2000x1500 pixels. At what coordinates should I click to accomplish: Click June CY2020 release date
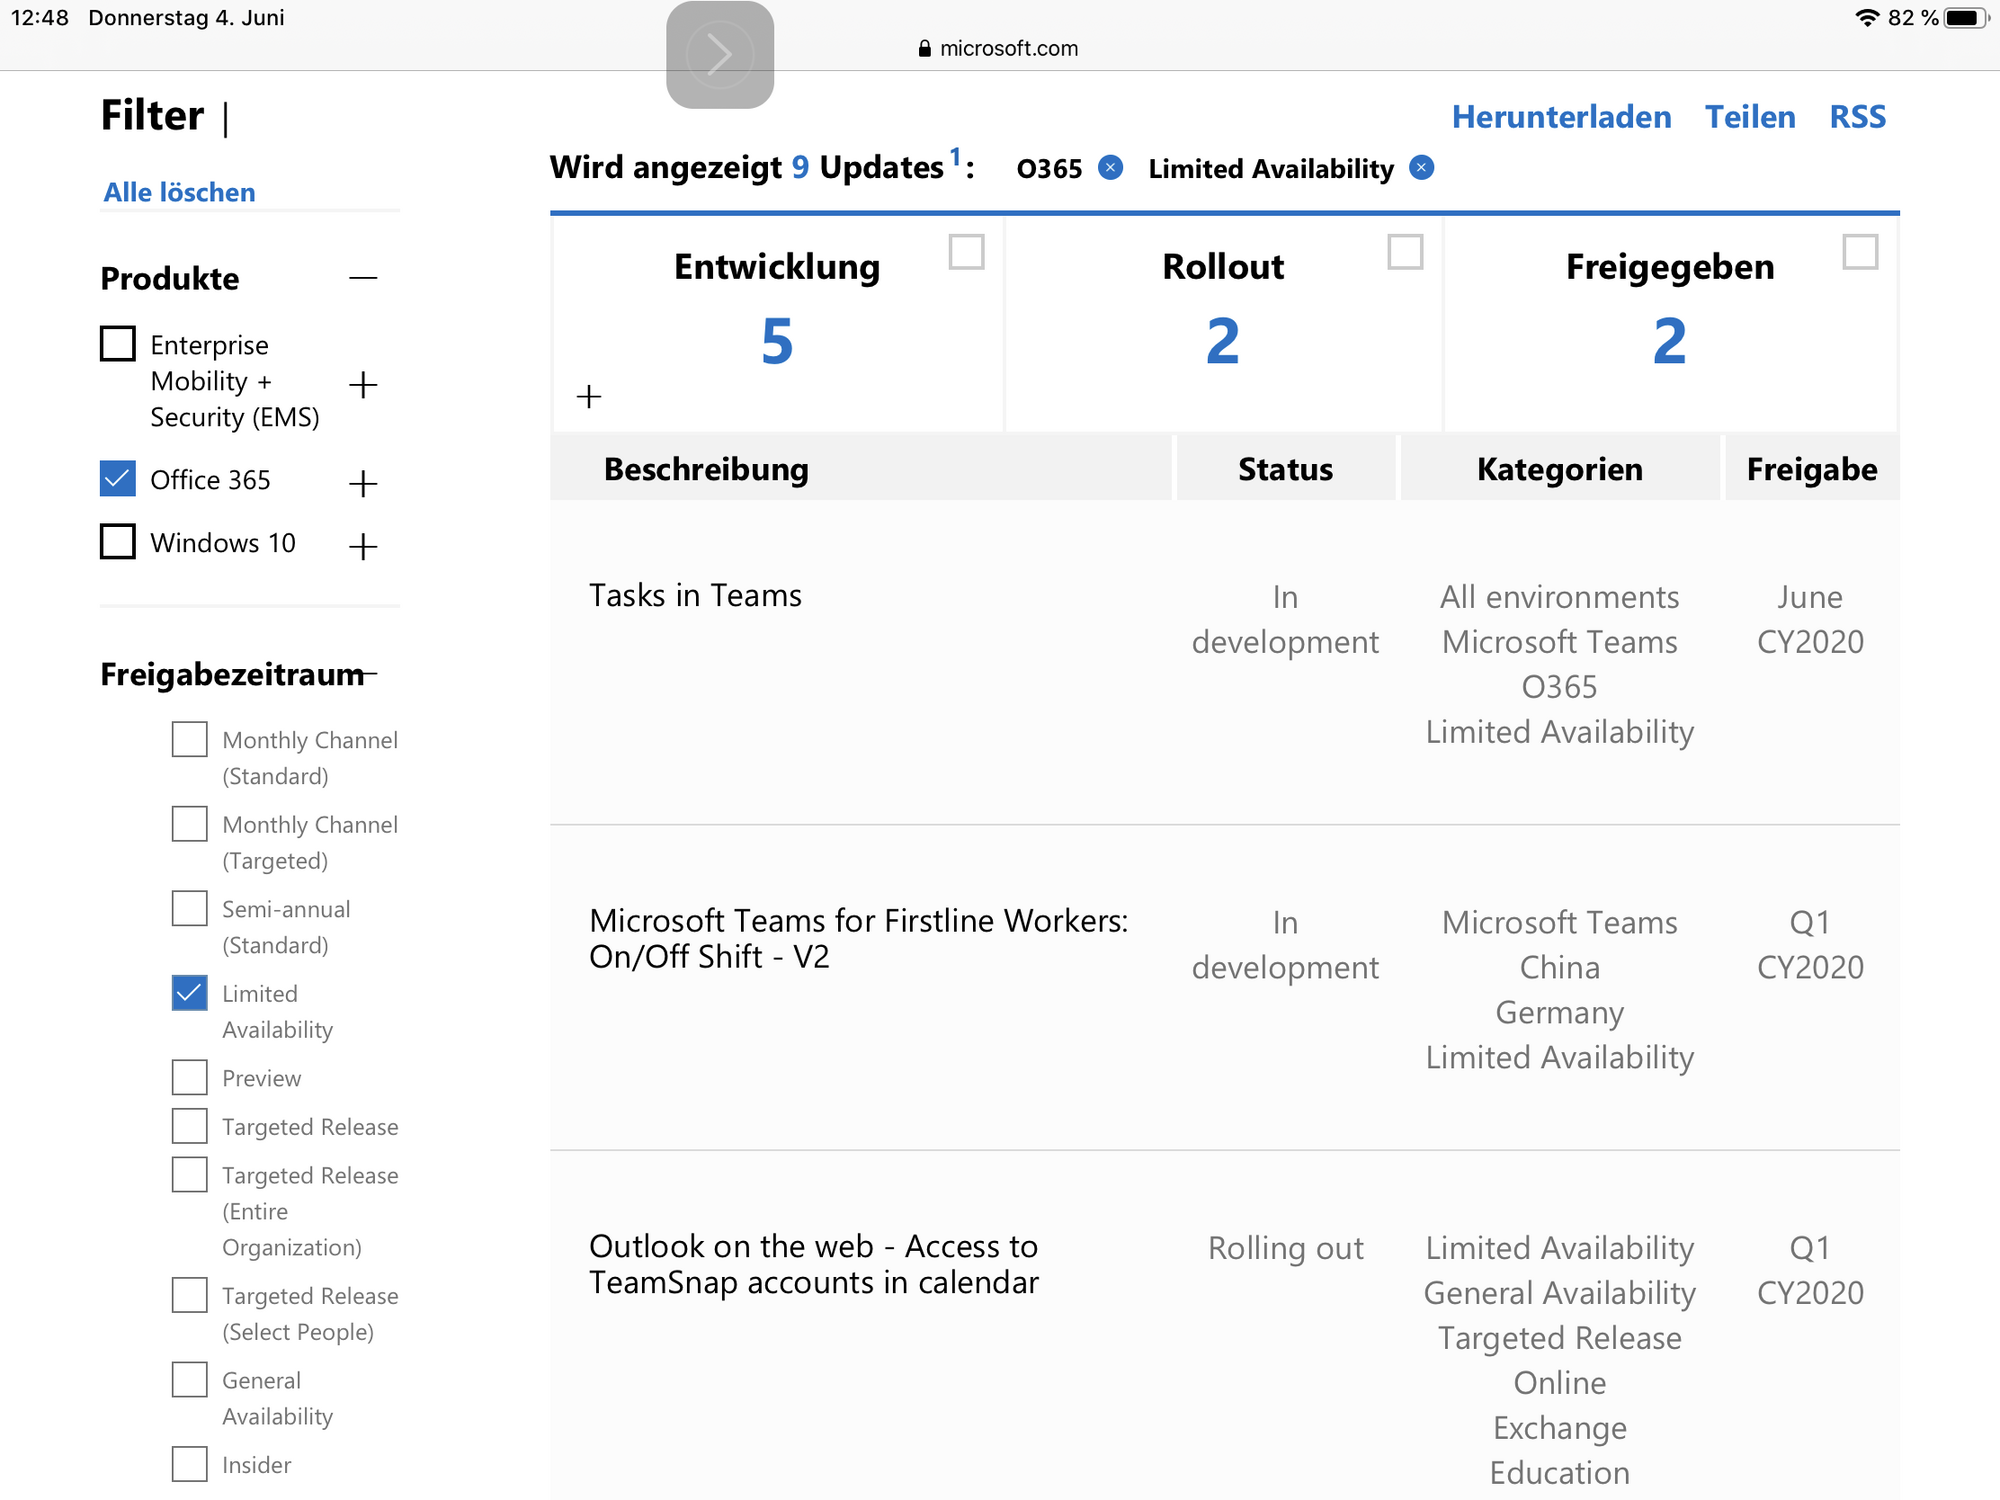(1810, 619)
